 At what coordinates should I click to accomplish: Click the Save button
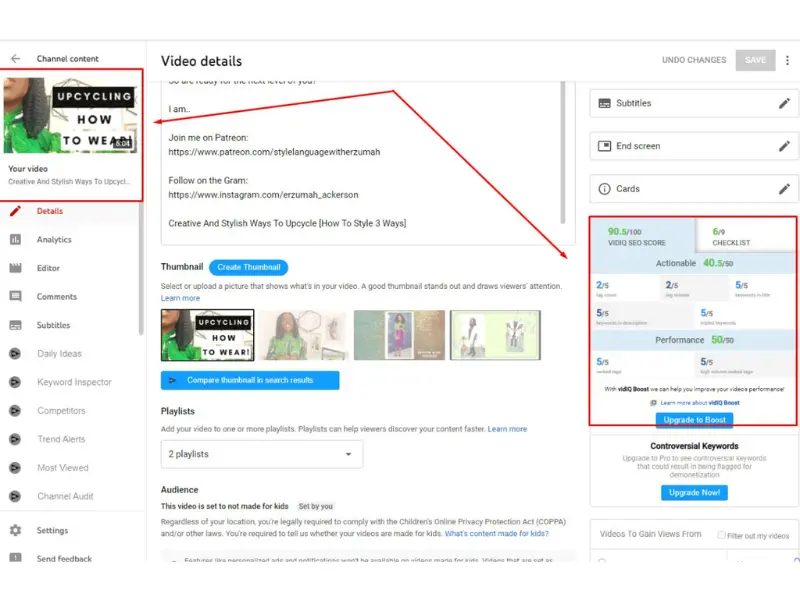[755, 60]
